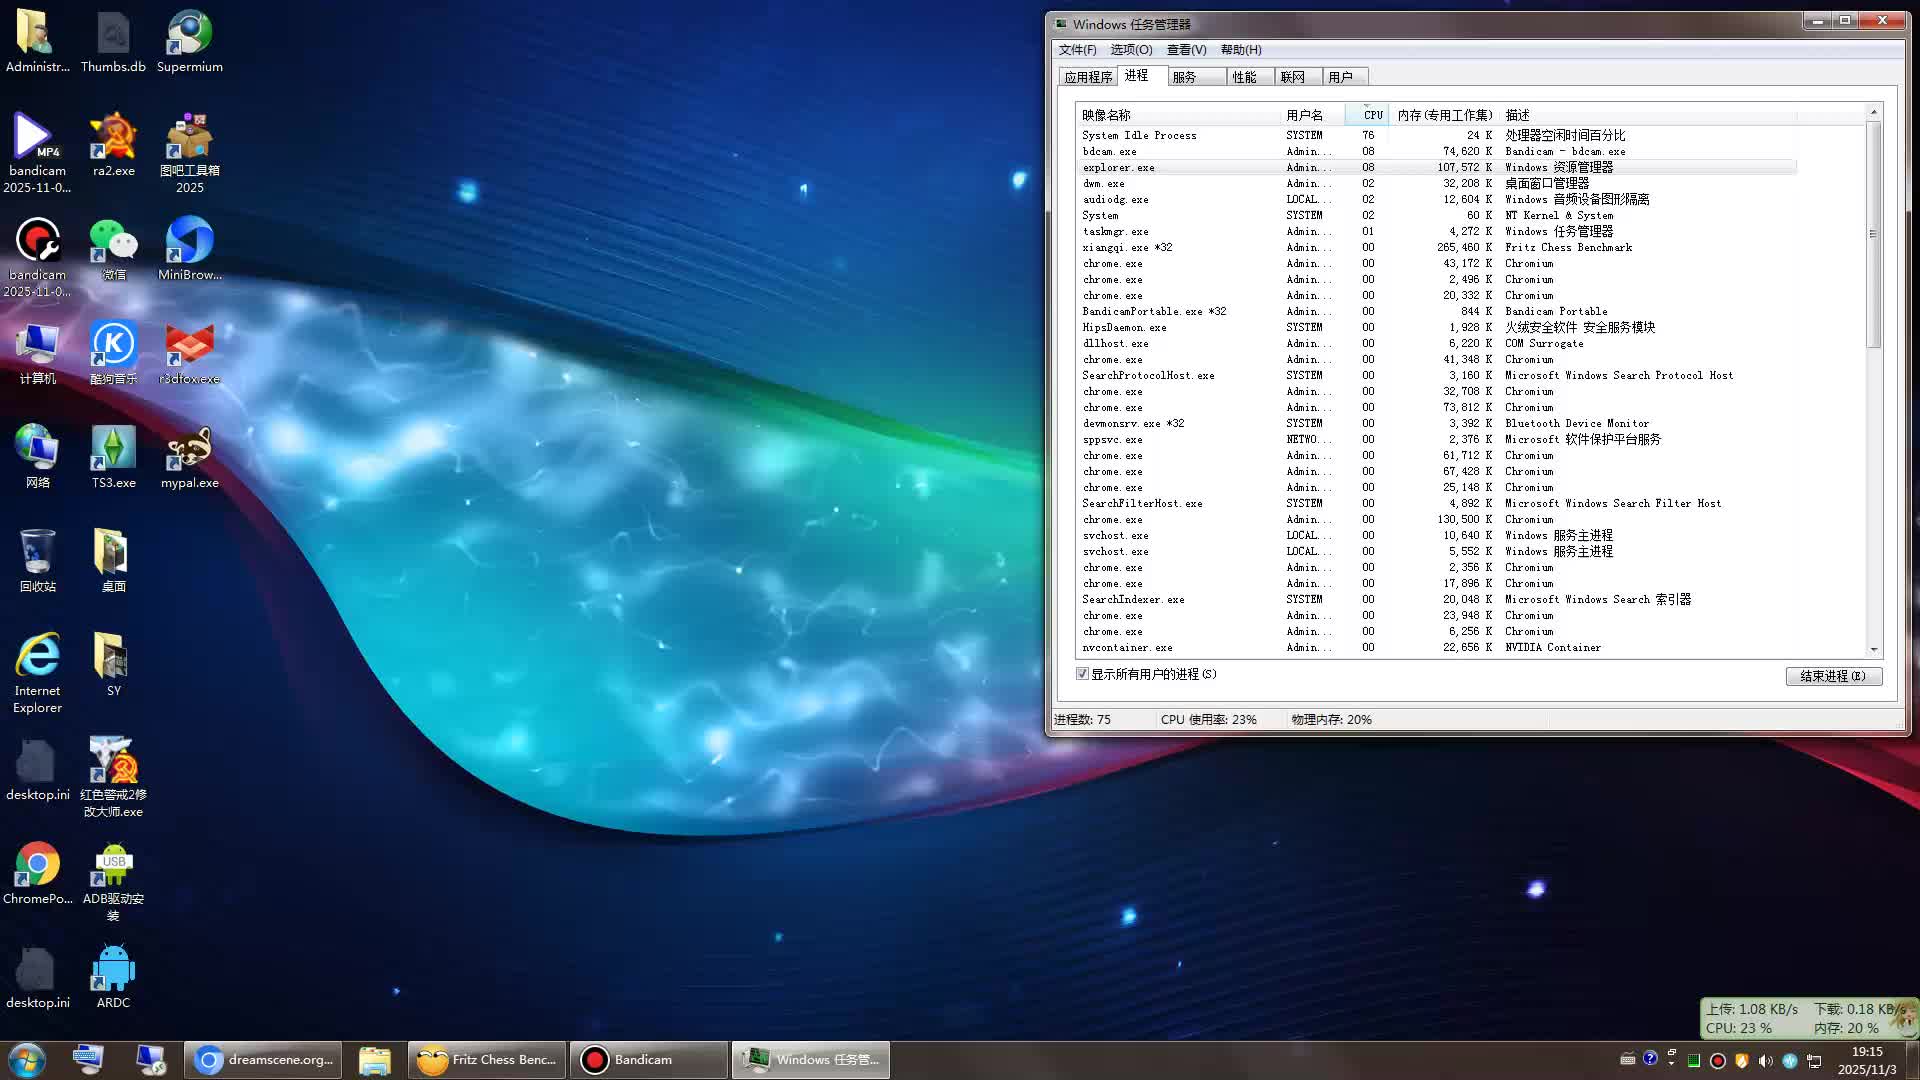Switch to the 性能 tab in Task Manager
Viewport: 1920px width, 1080px height.
coord(1247,76)
